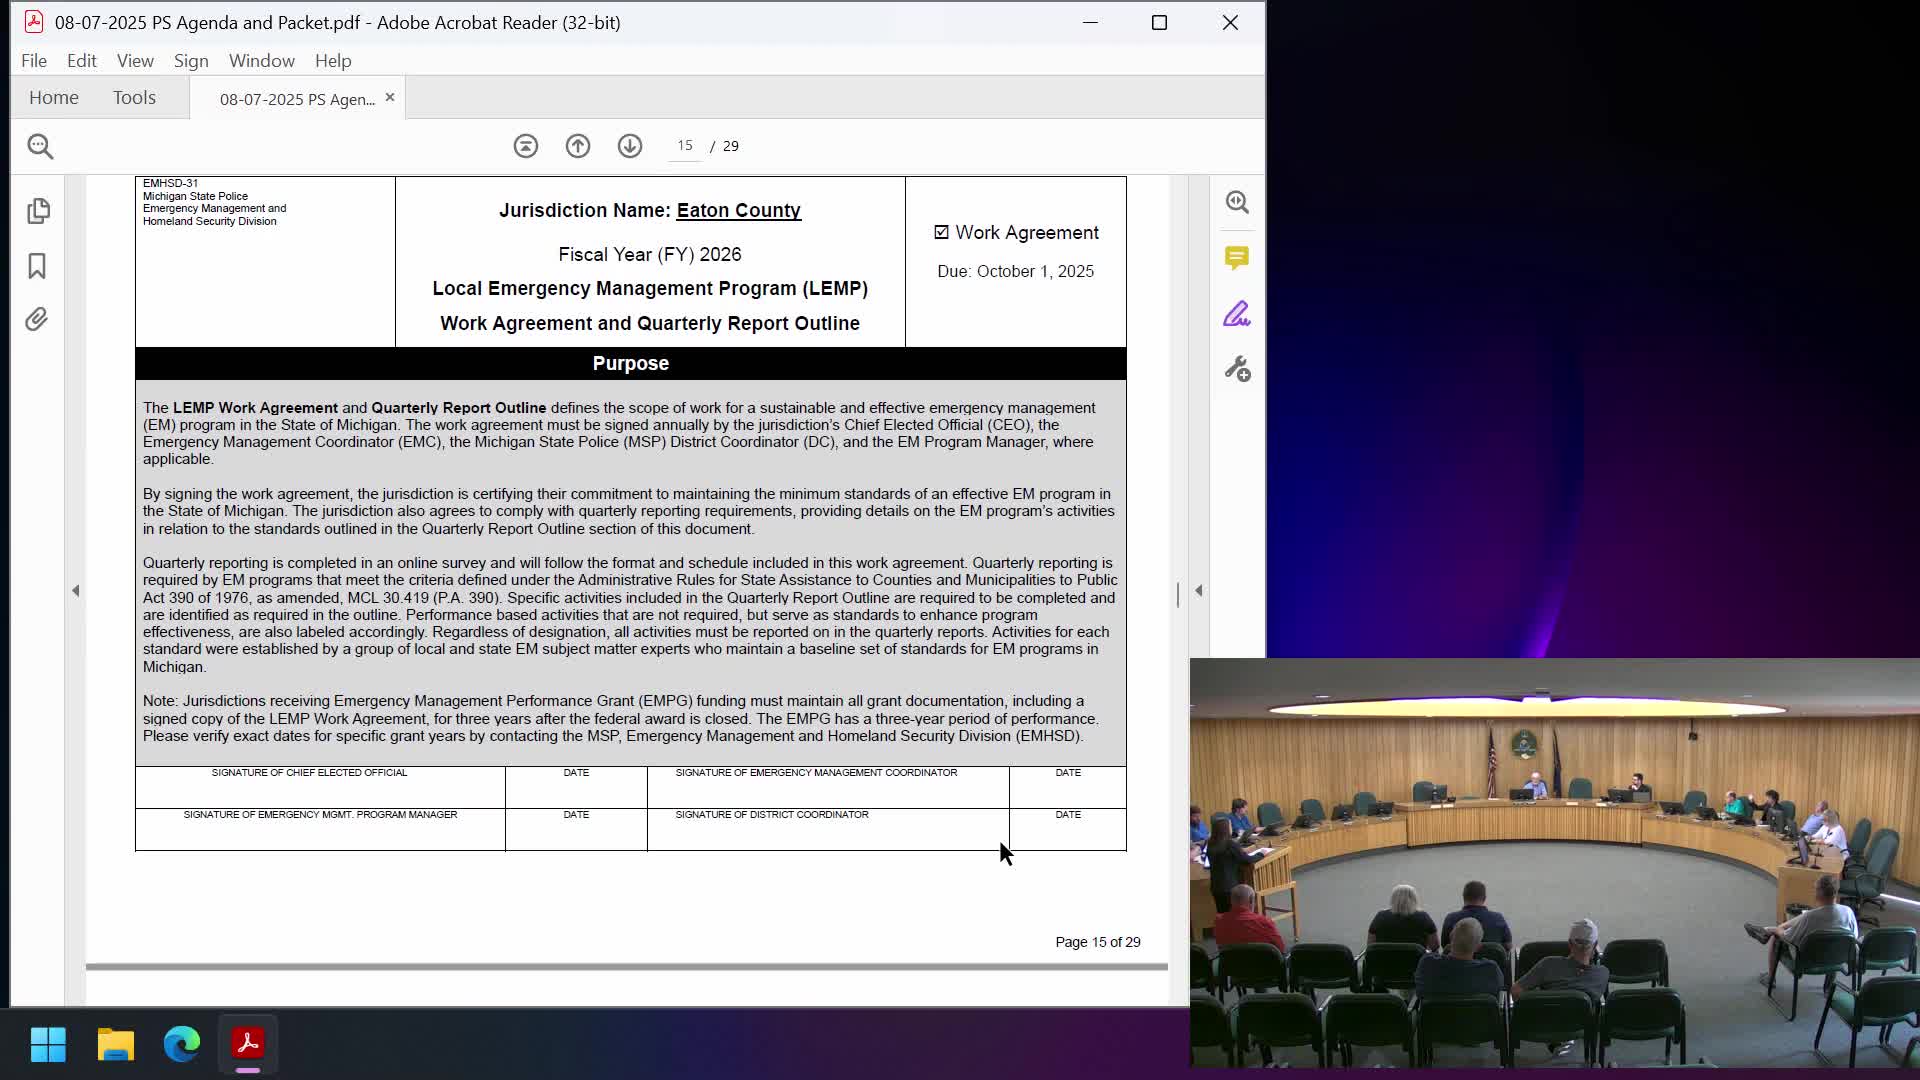Click the Adobe PDF icon in title bar
1920x1080 pixels.
34,22
